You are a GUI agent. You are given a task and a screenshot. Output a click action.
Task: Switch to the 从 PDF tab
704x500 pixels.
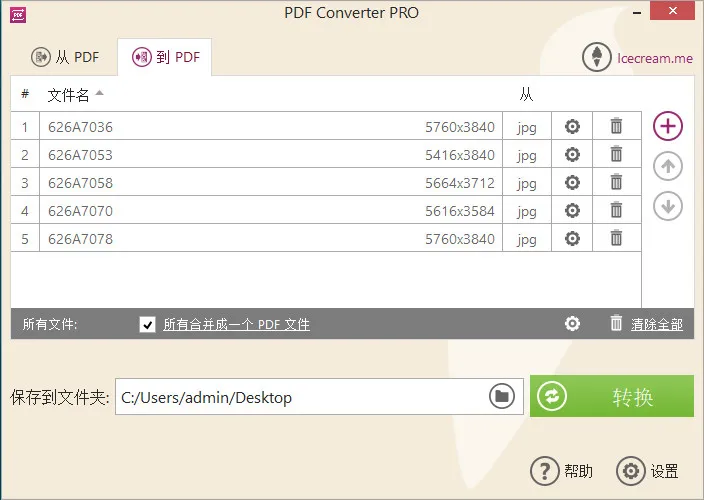(x=65, y=57)
